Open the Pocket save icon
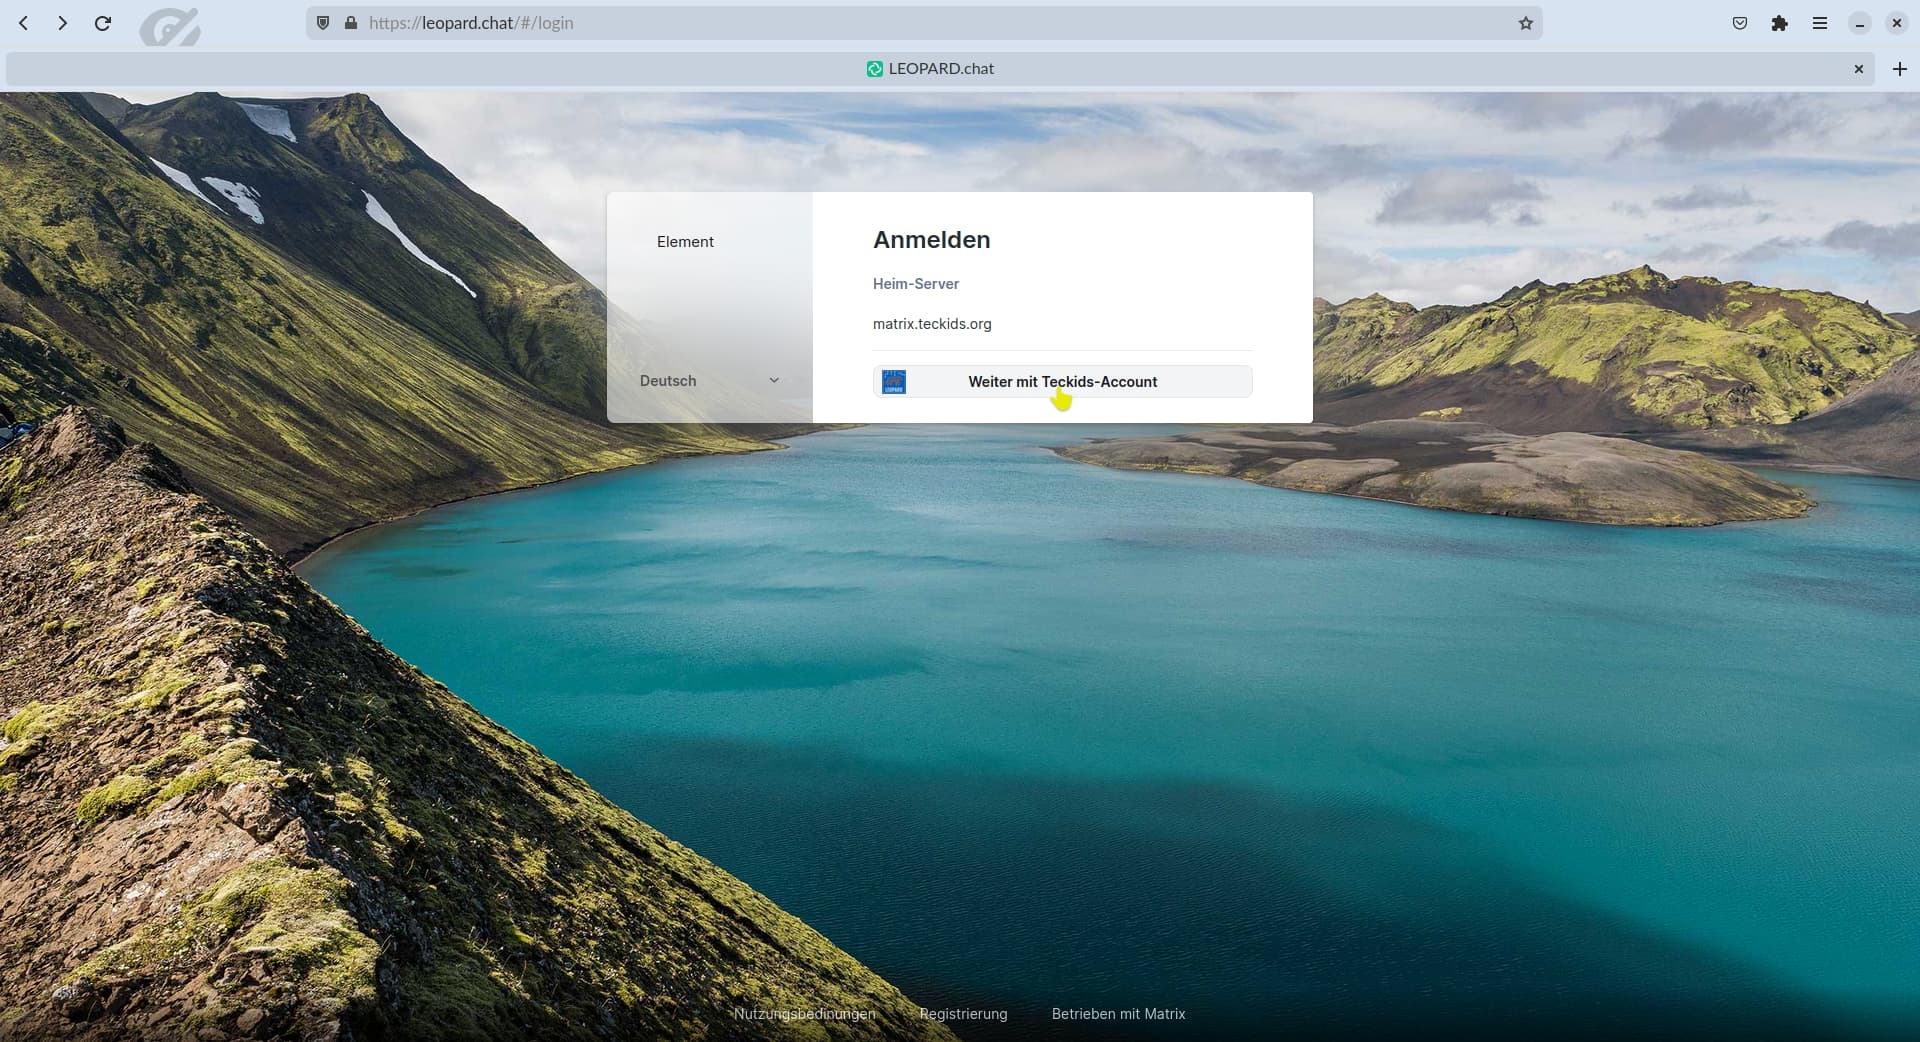This screenshot has width=1920, height=1042. coord(1740,23)
